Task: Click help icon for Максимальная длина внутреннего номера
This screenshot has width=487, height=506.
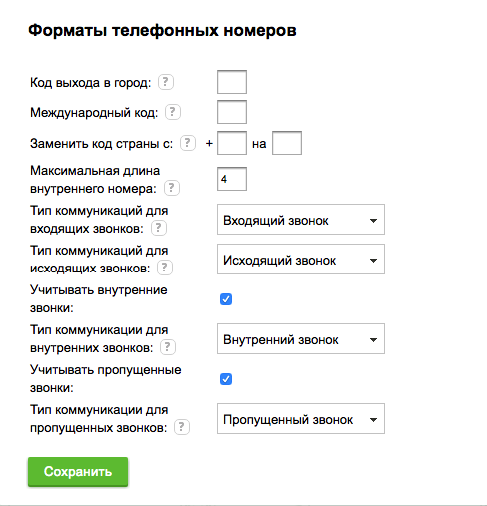Action: (172, 188)
